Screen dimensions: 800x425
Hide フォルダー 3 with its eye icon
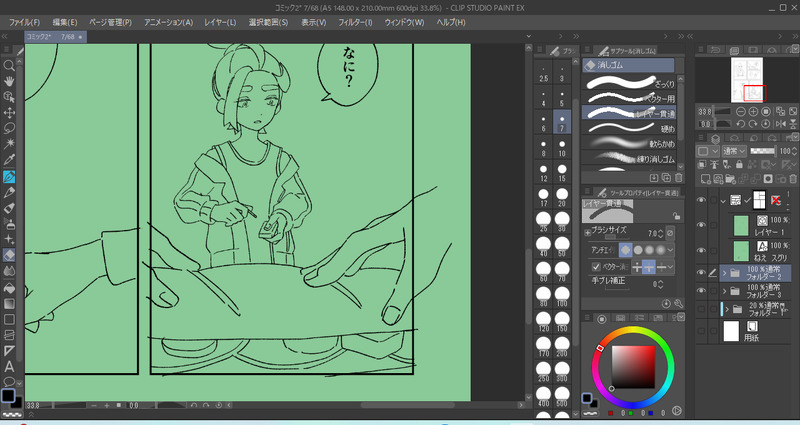701,291
